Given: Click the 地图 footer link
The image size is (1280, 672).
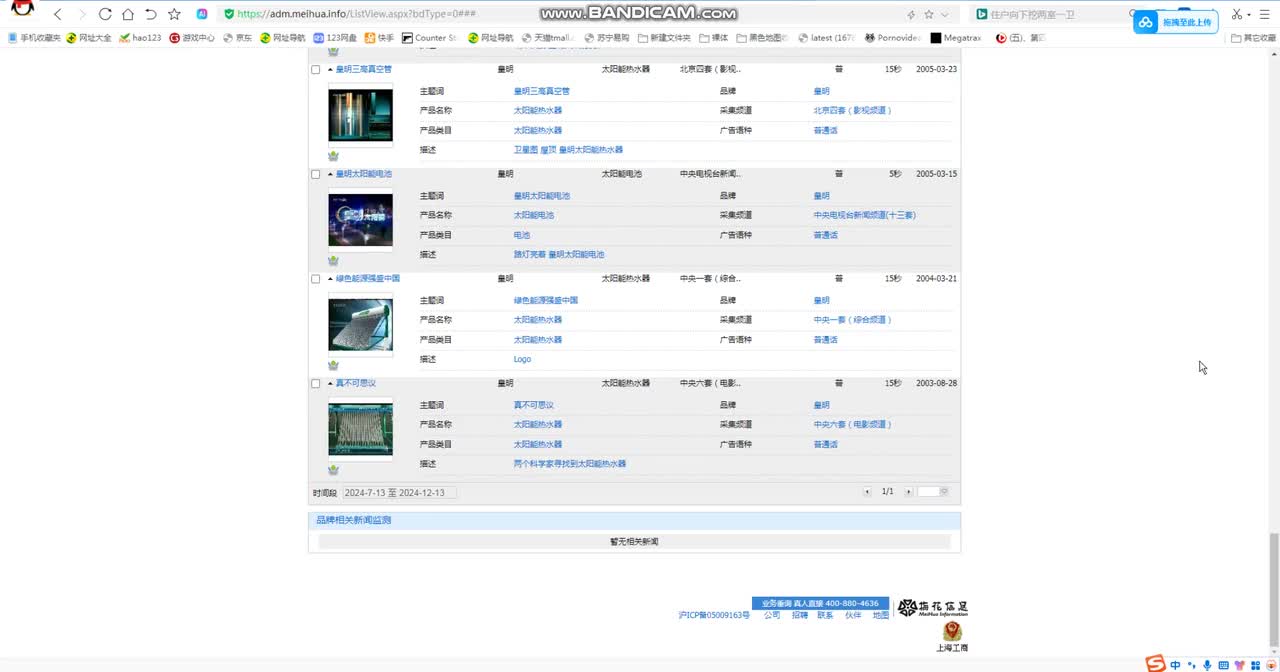Looking at the screenshot, I should [x=880, y=616].
